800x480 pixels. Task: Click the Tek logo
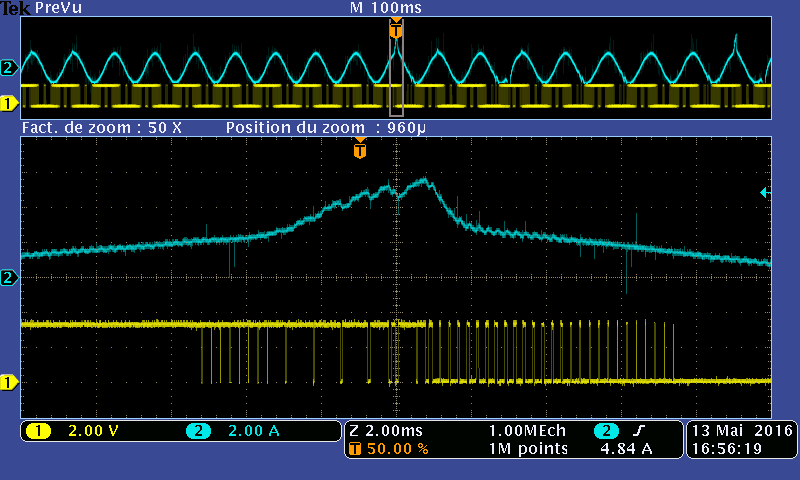pyautogui.click(x=15, y=8)
